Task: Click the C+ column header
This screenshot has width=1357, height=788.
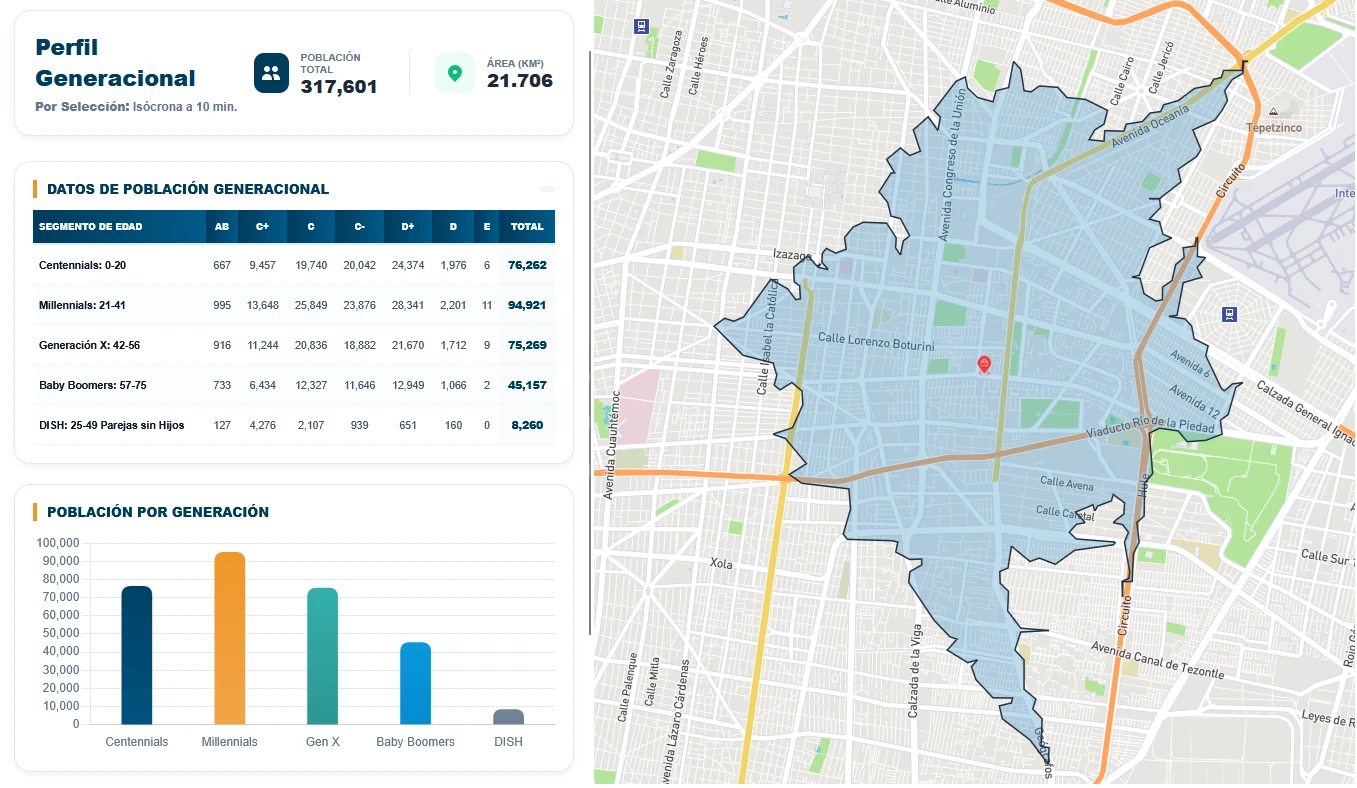Action: pyautogui.click(x=262, y=227)
